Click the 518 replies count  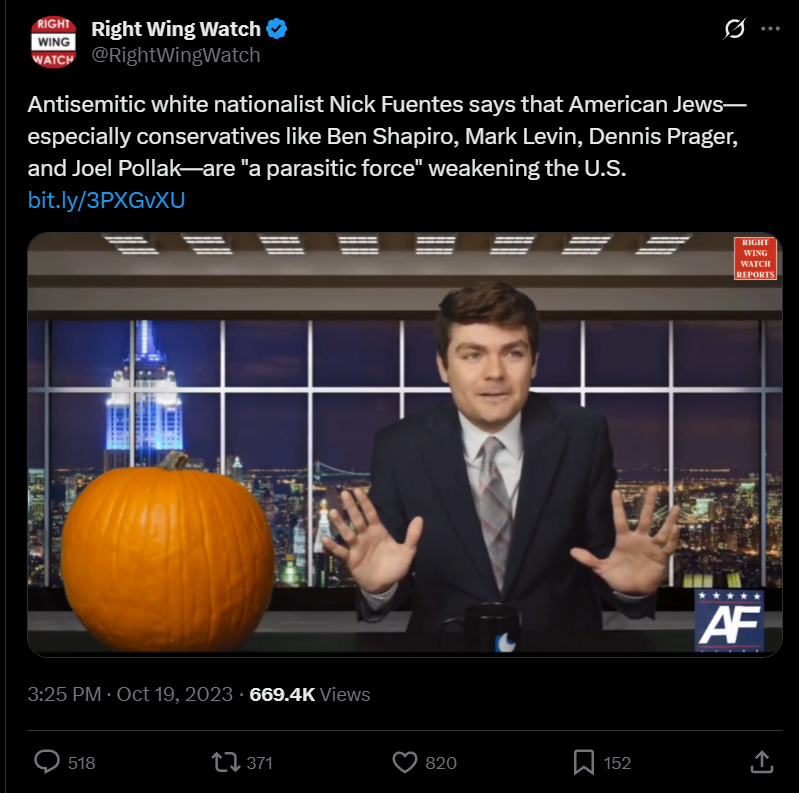click(x=82, y=763)
